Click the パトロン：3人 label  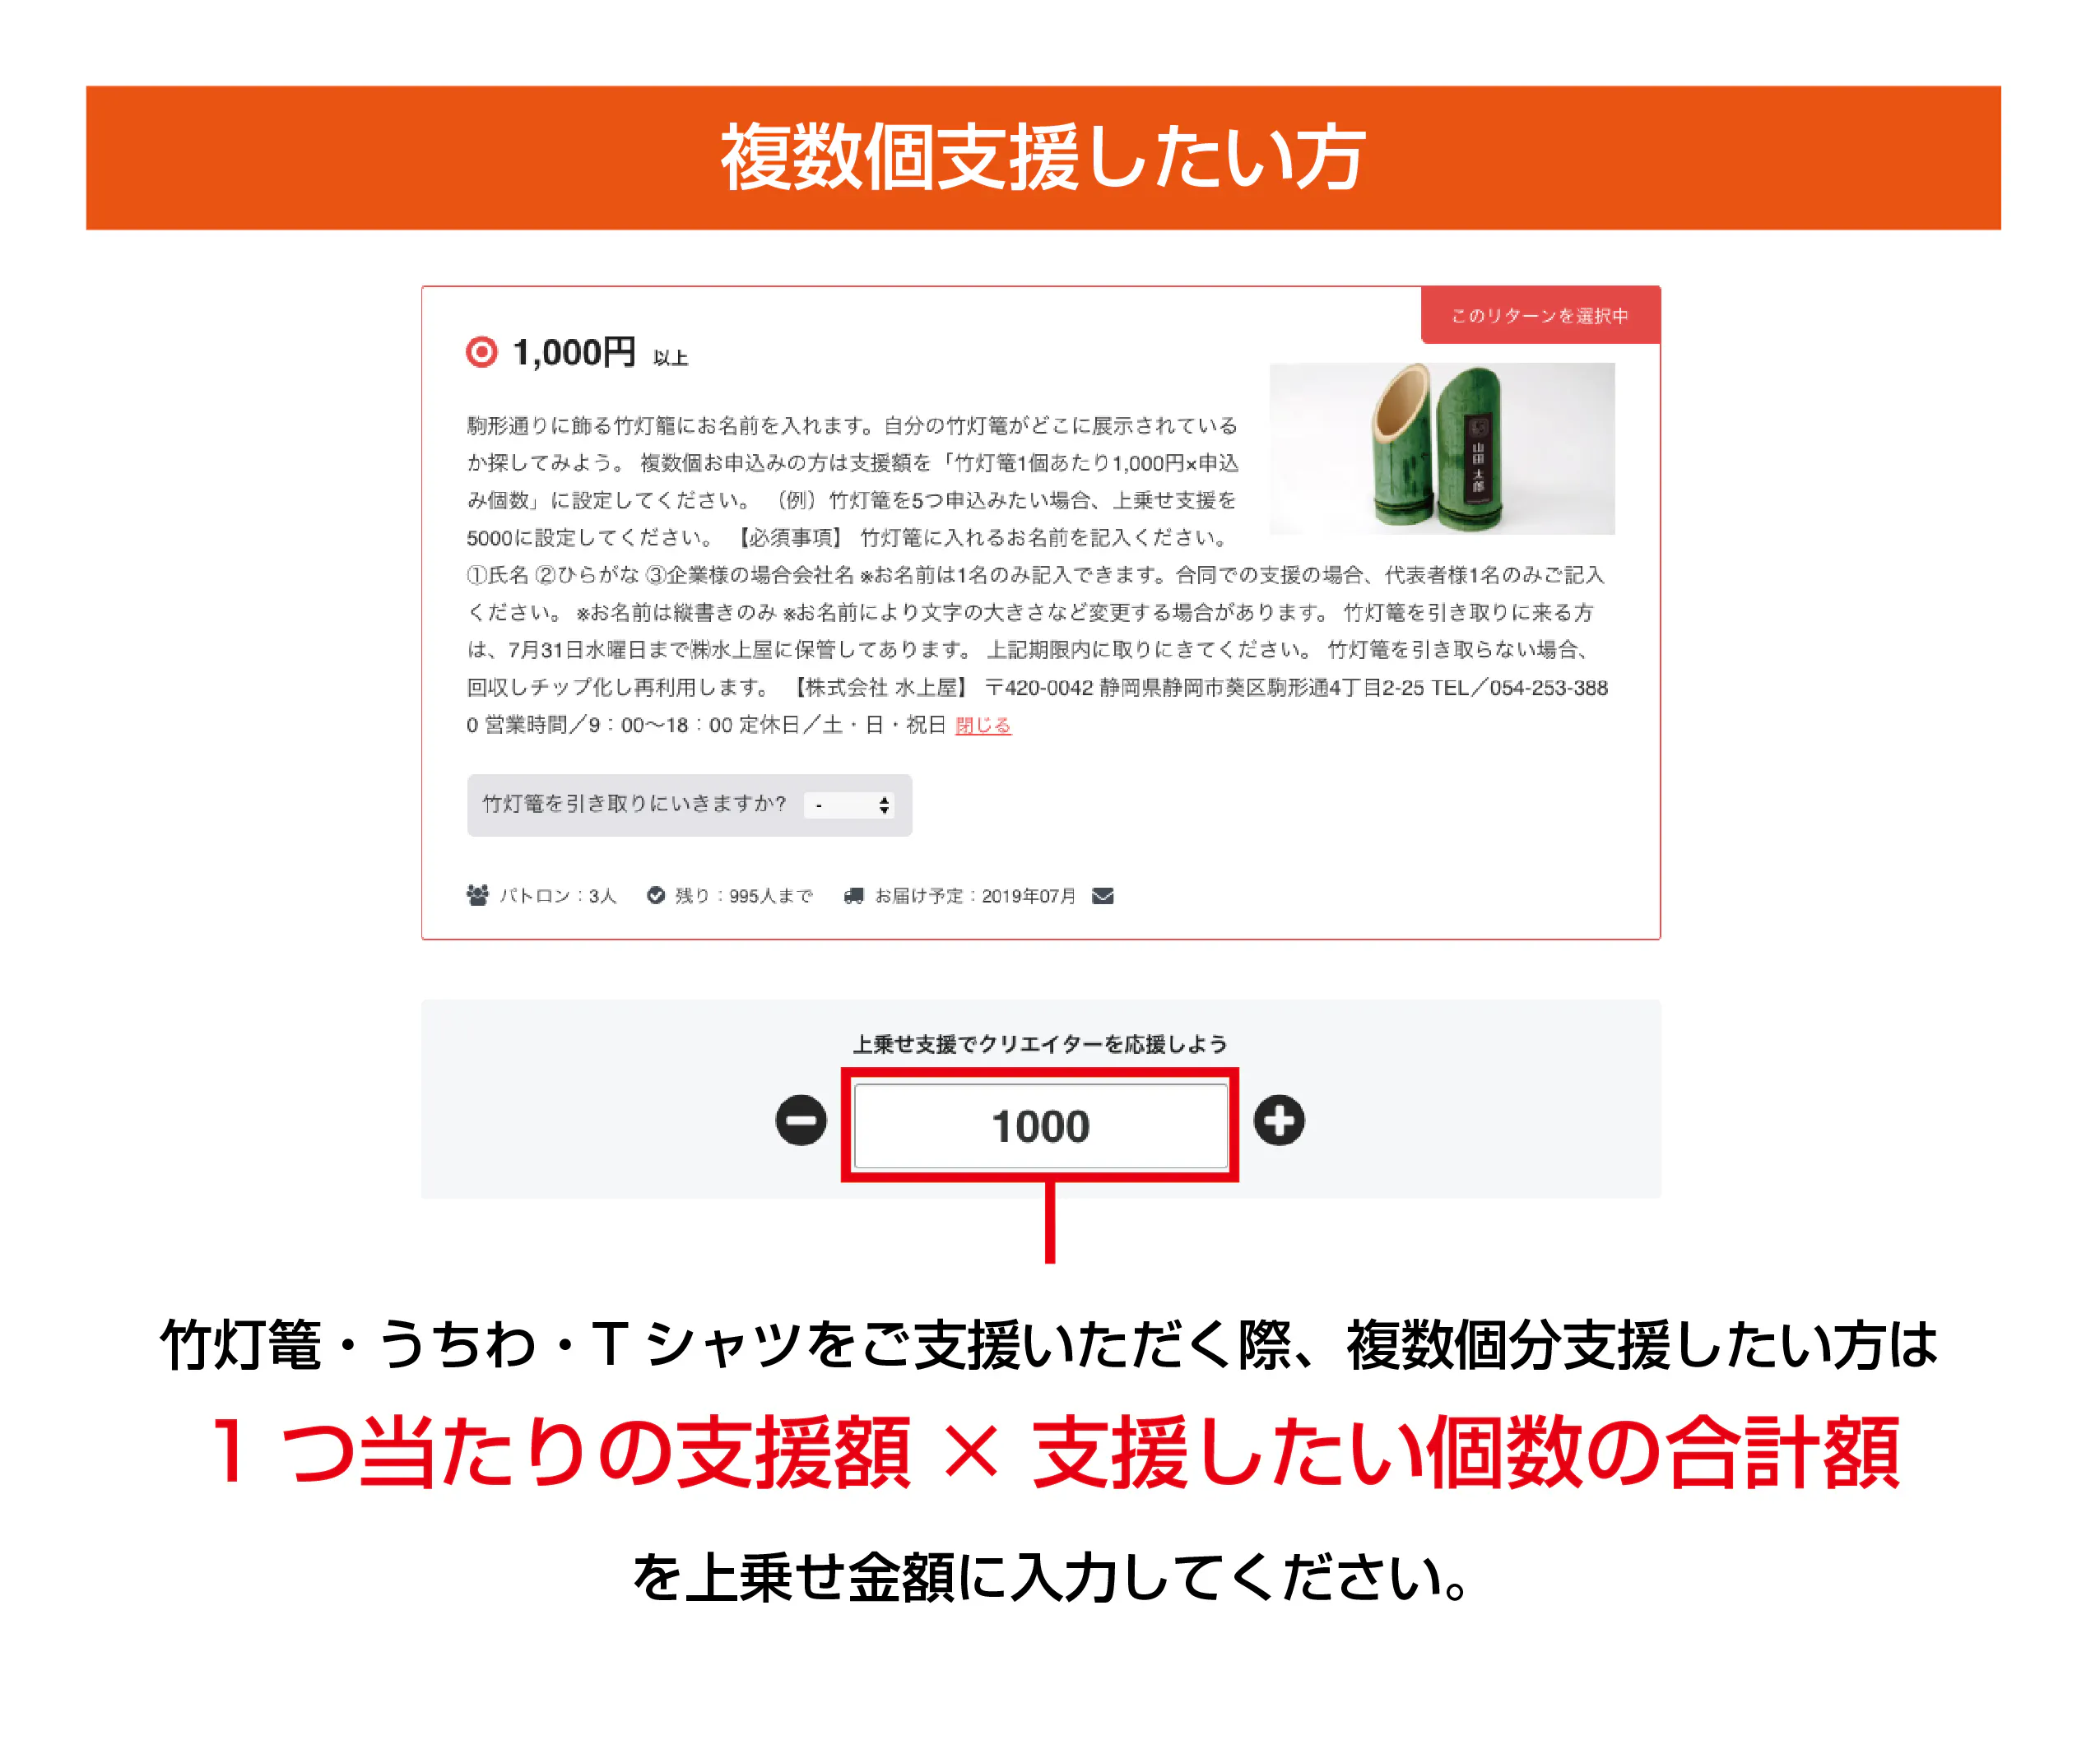[558, 896]
